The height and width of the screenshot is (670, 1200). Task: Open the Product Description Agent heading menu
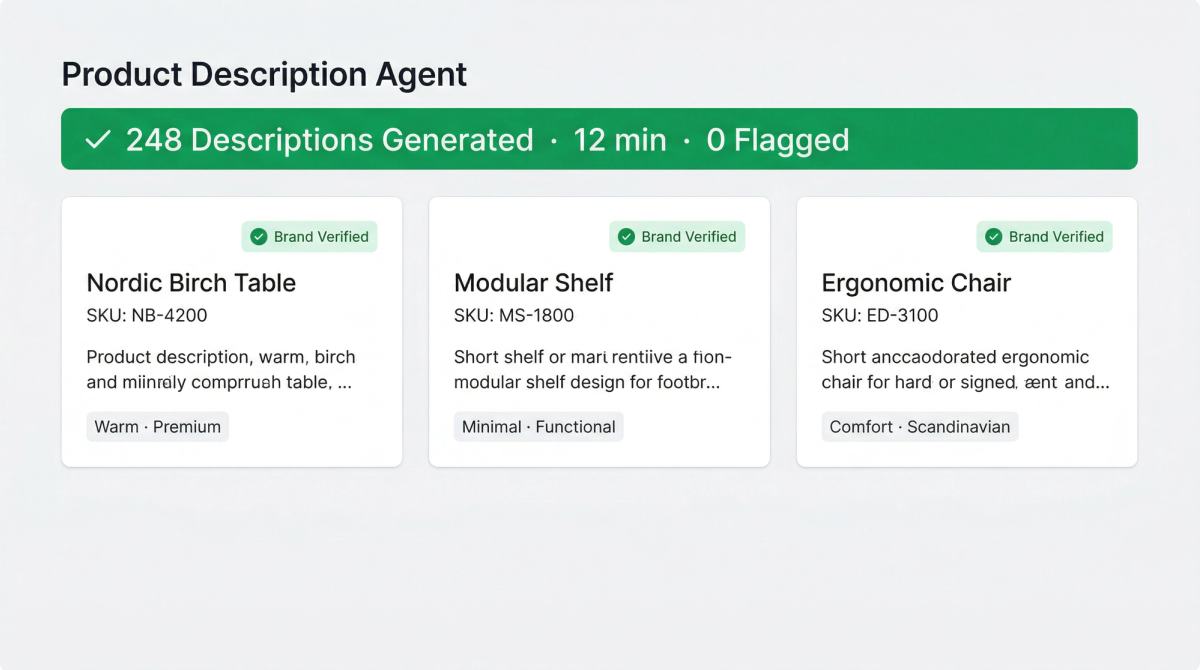point(264,74)
